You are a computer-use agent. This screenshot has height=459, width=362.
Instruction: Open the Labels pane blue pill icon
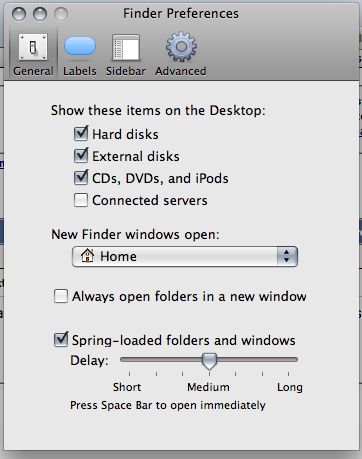point(80,46)
